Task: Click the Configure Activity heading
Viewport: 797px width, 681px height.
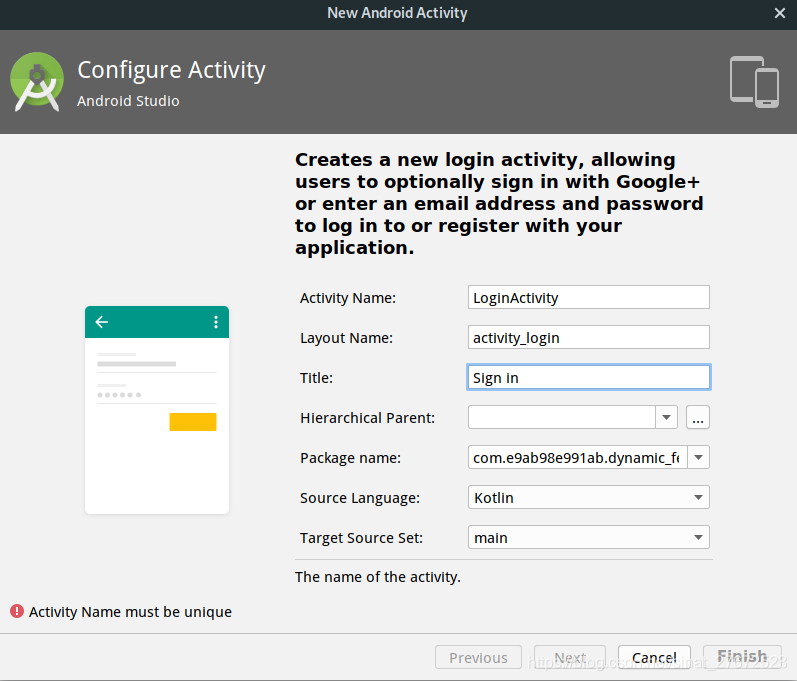Action: tap(171, 70)
